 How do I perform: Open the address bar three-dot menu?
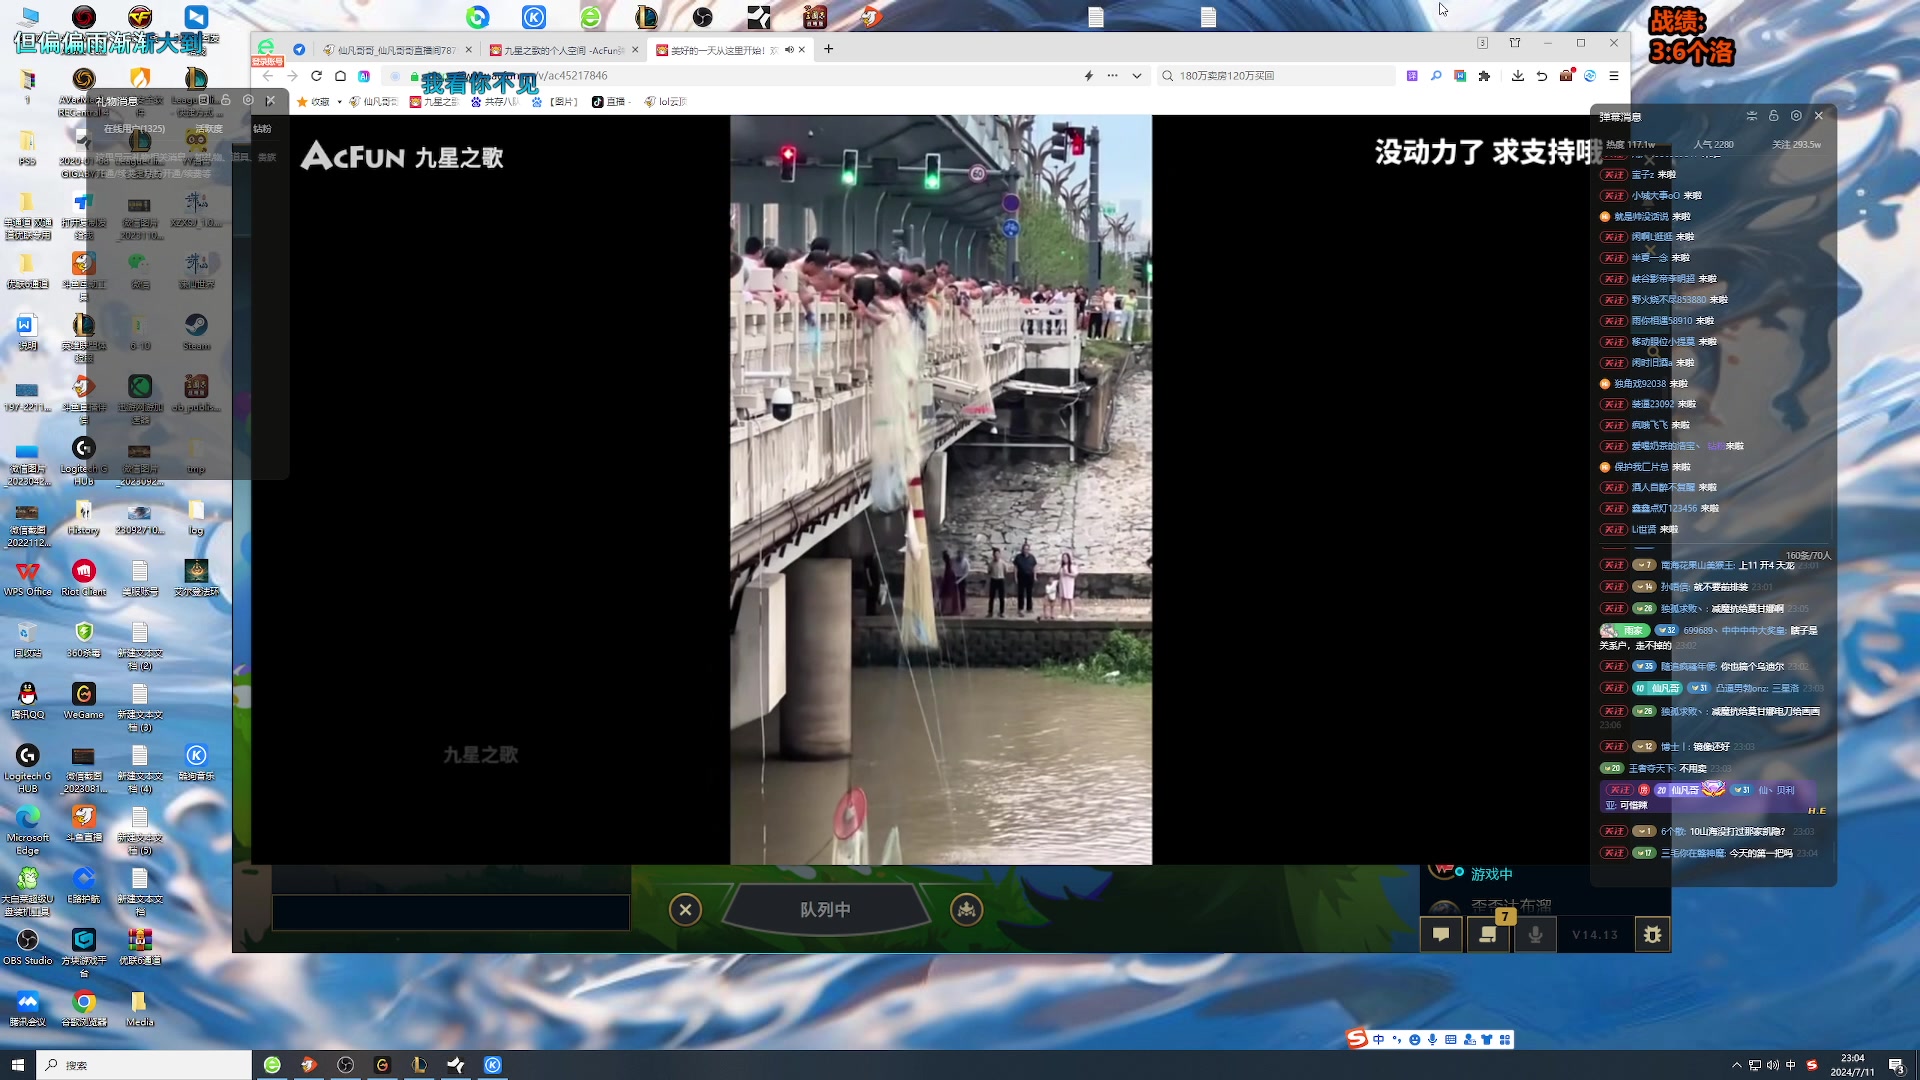click(1112, 76)
